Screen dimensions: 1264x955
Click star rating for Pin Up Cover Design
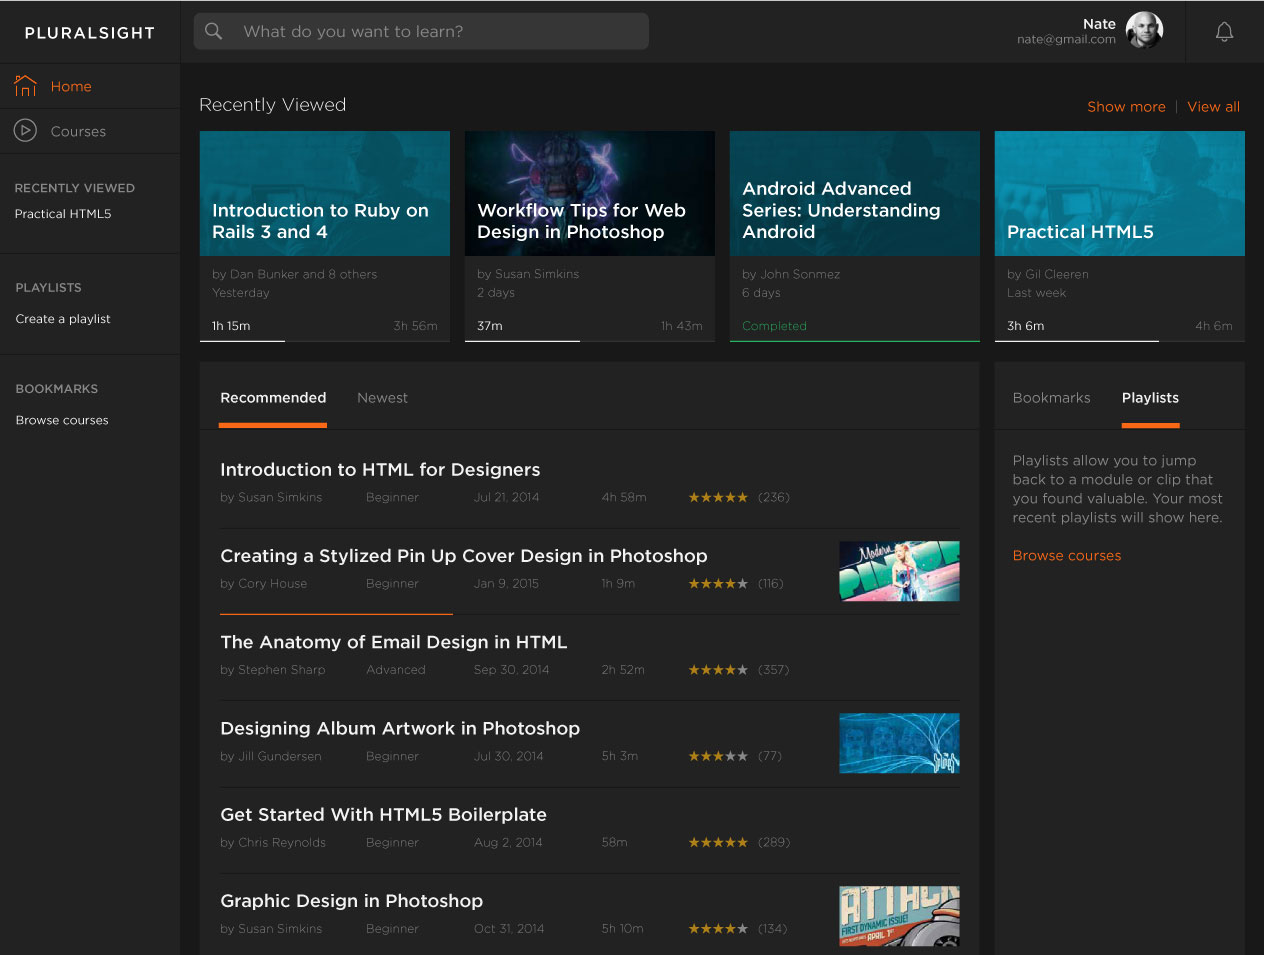[718, 584]
